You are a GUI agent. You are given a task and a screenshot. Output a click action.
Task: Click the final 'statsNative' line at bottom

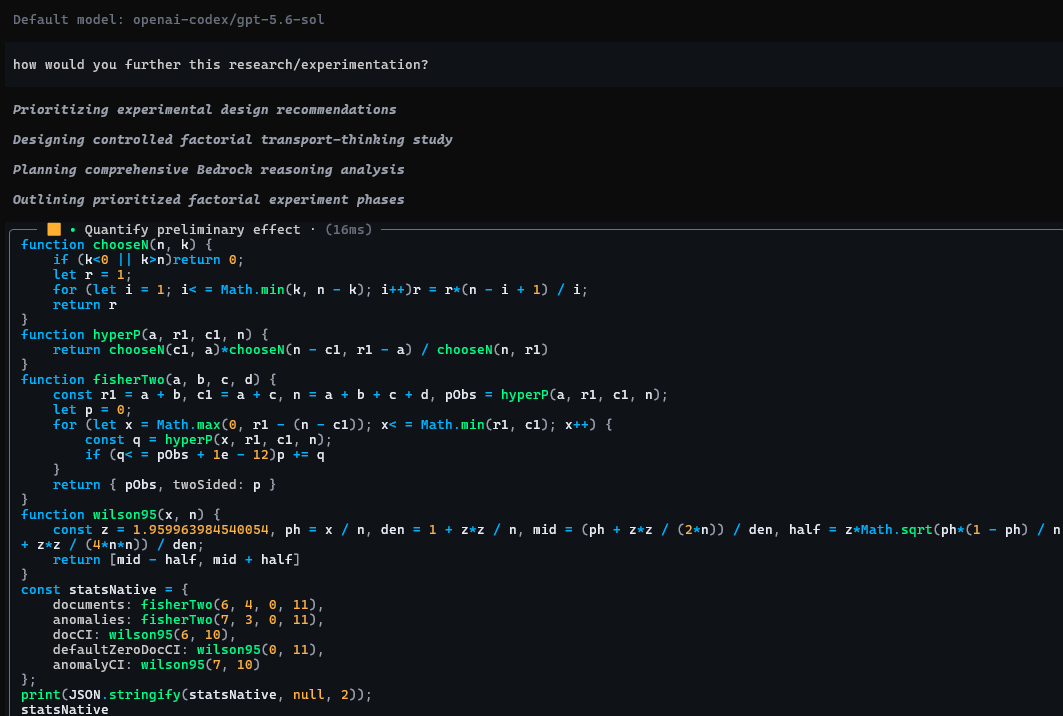(x=64, y=709)
